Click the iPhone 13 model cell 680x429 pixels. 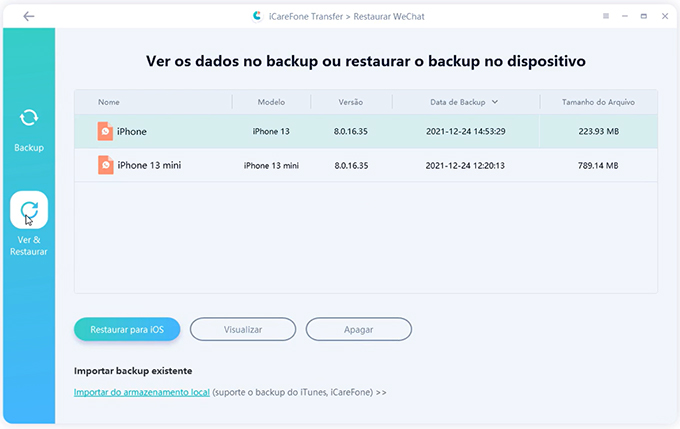tap(271, 131)
